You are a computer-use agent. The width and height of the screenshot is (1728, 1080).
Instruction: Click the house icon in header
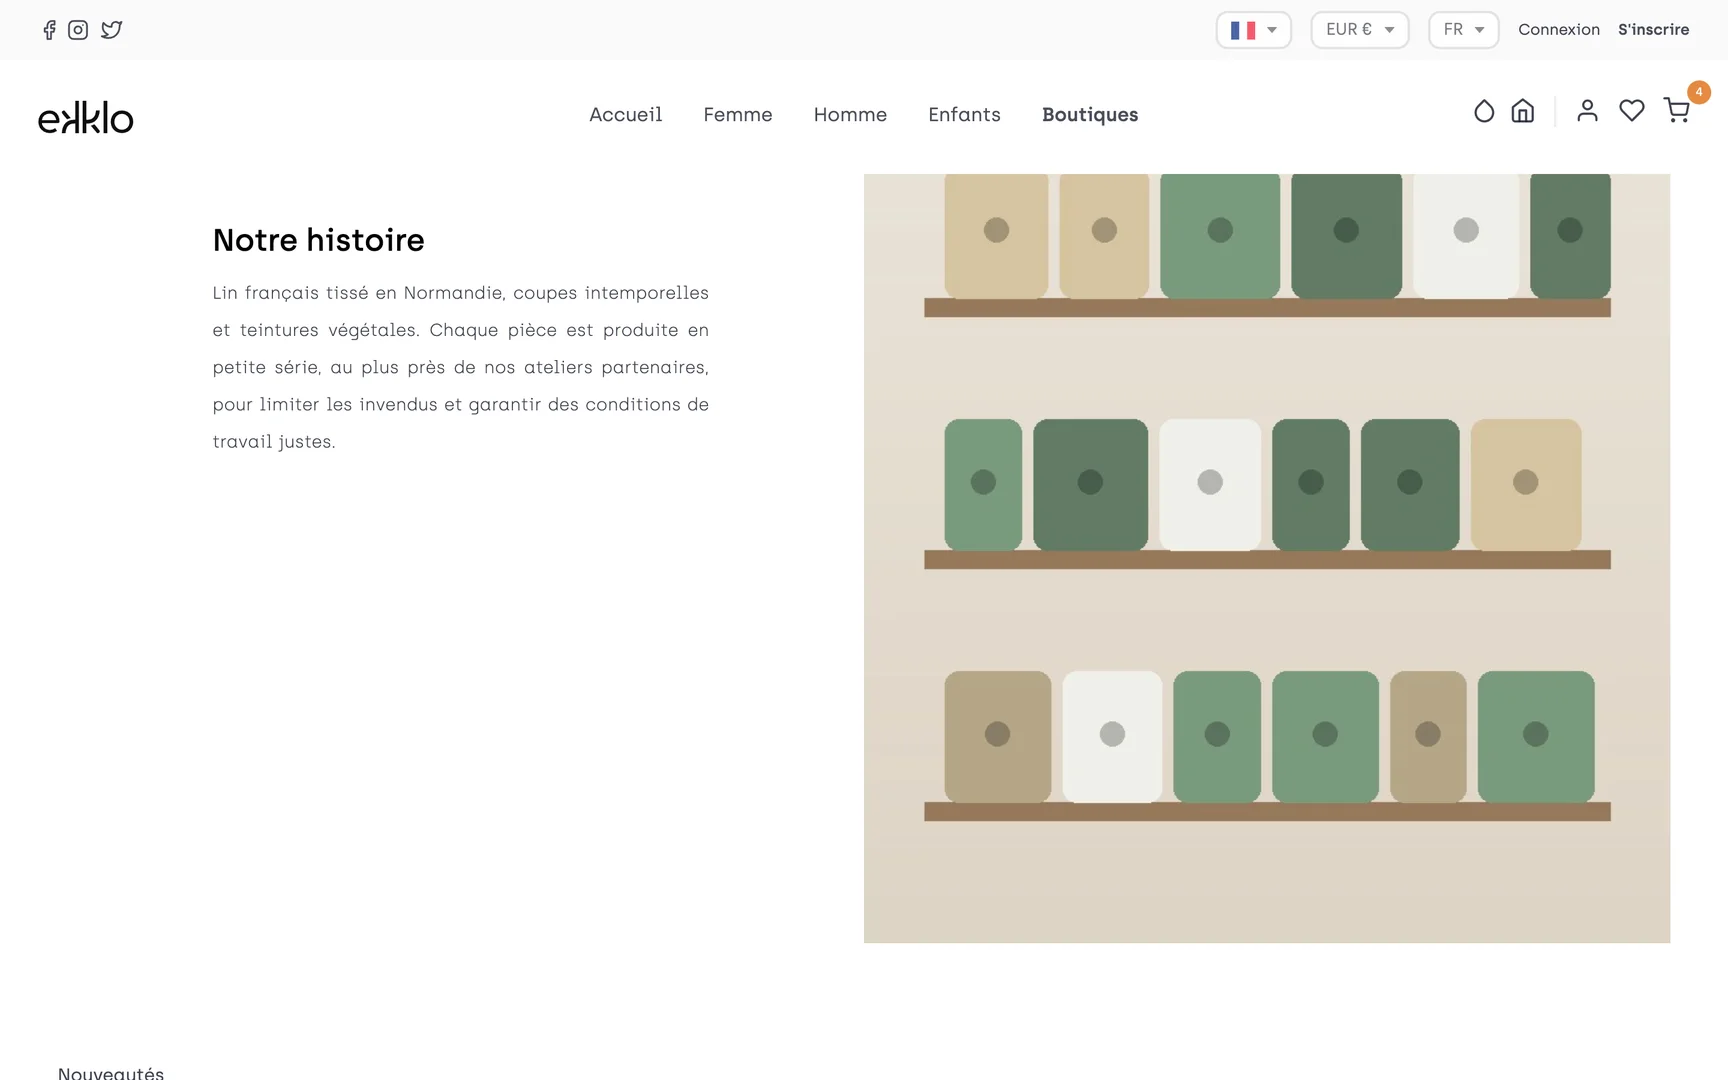tap(1523, 111)
